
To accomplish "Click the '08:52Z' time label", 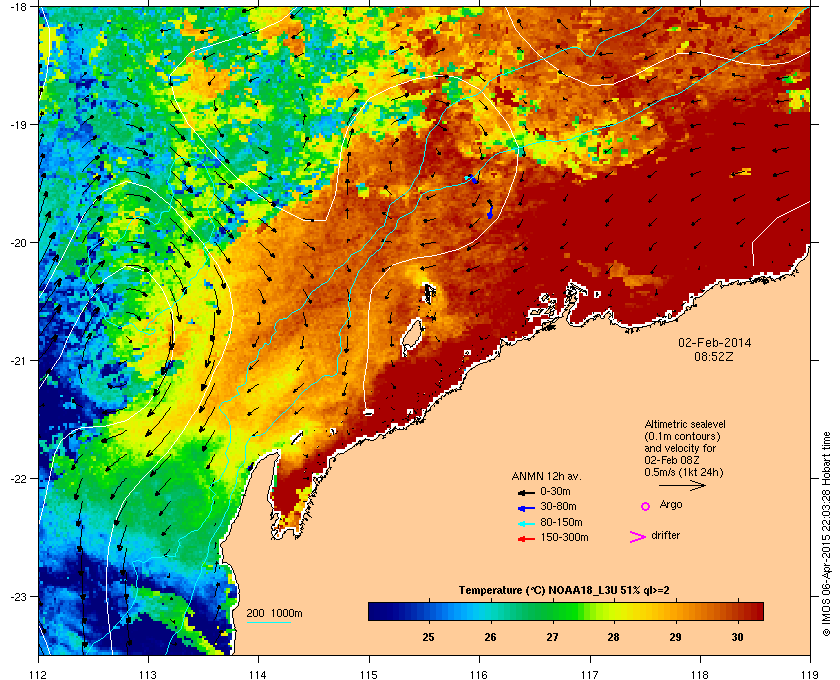I will pyautogui.click(x=714, y=356).
